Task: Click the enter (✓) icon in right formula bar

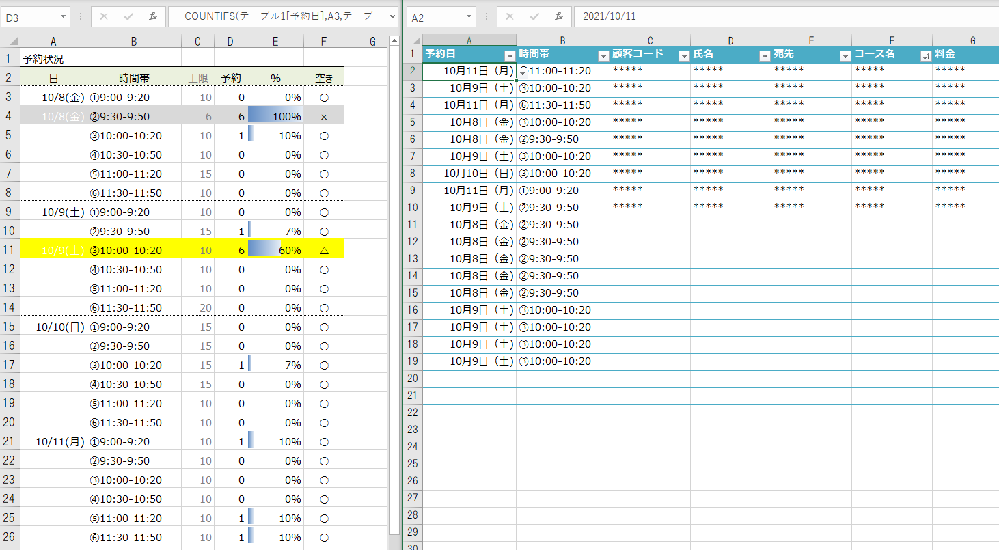Action: pyautogui.click(x=534, y=17)
